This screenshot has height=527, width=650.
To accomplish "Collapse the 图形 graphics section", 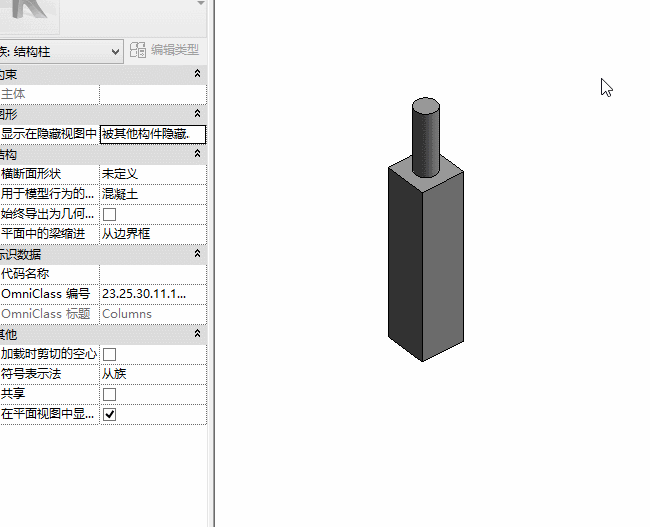I will tap(197, 114).
